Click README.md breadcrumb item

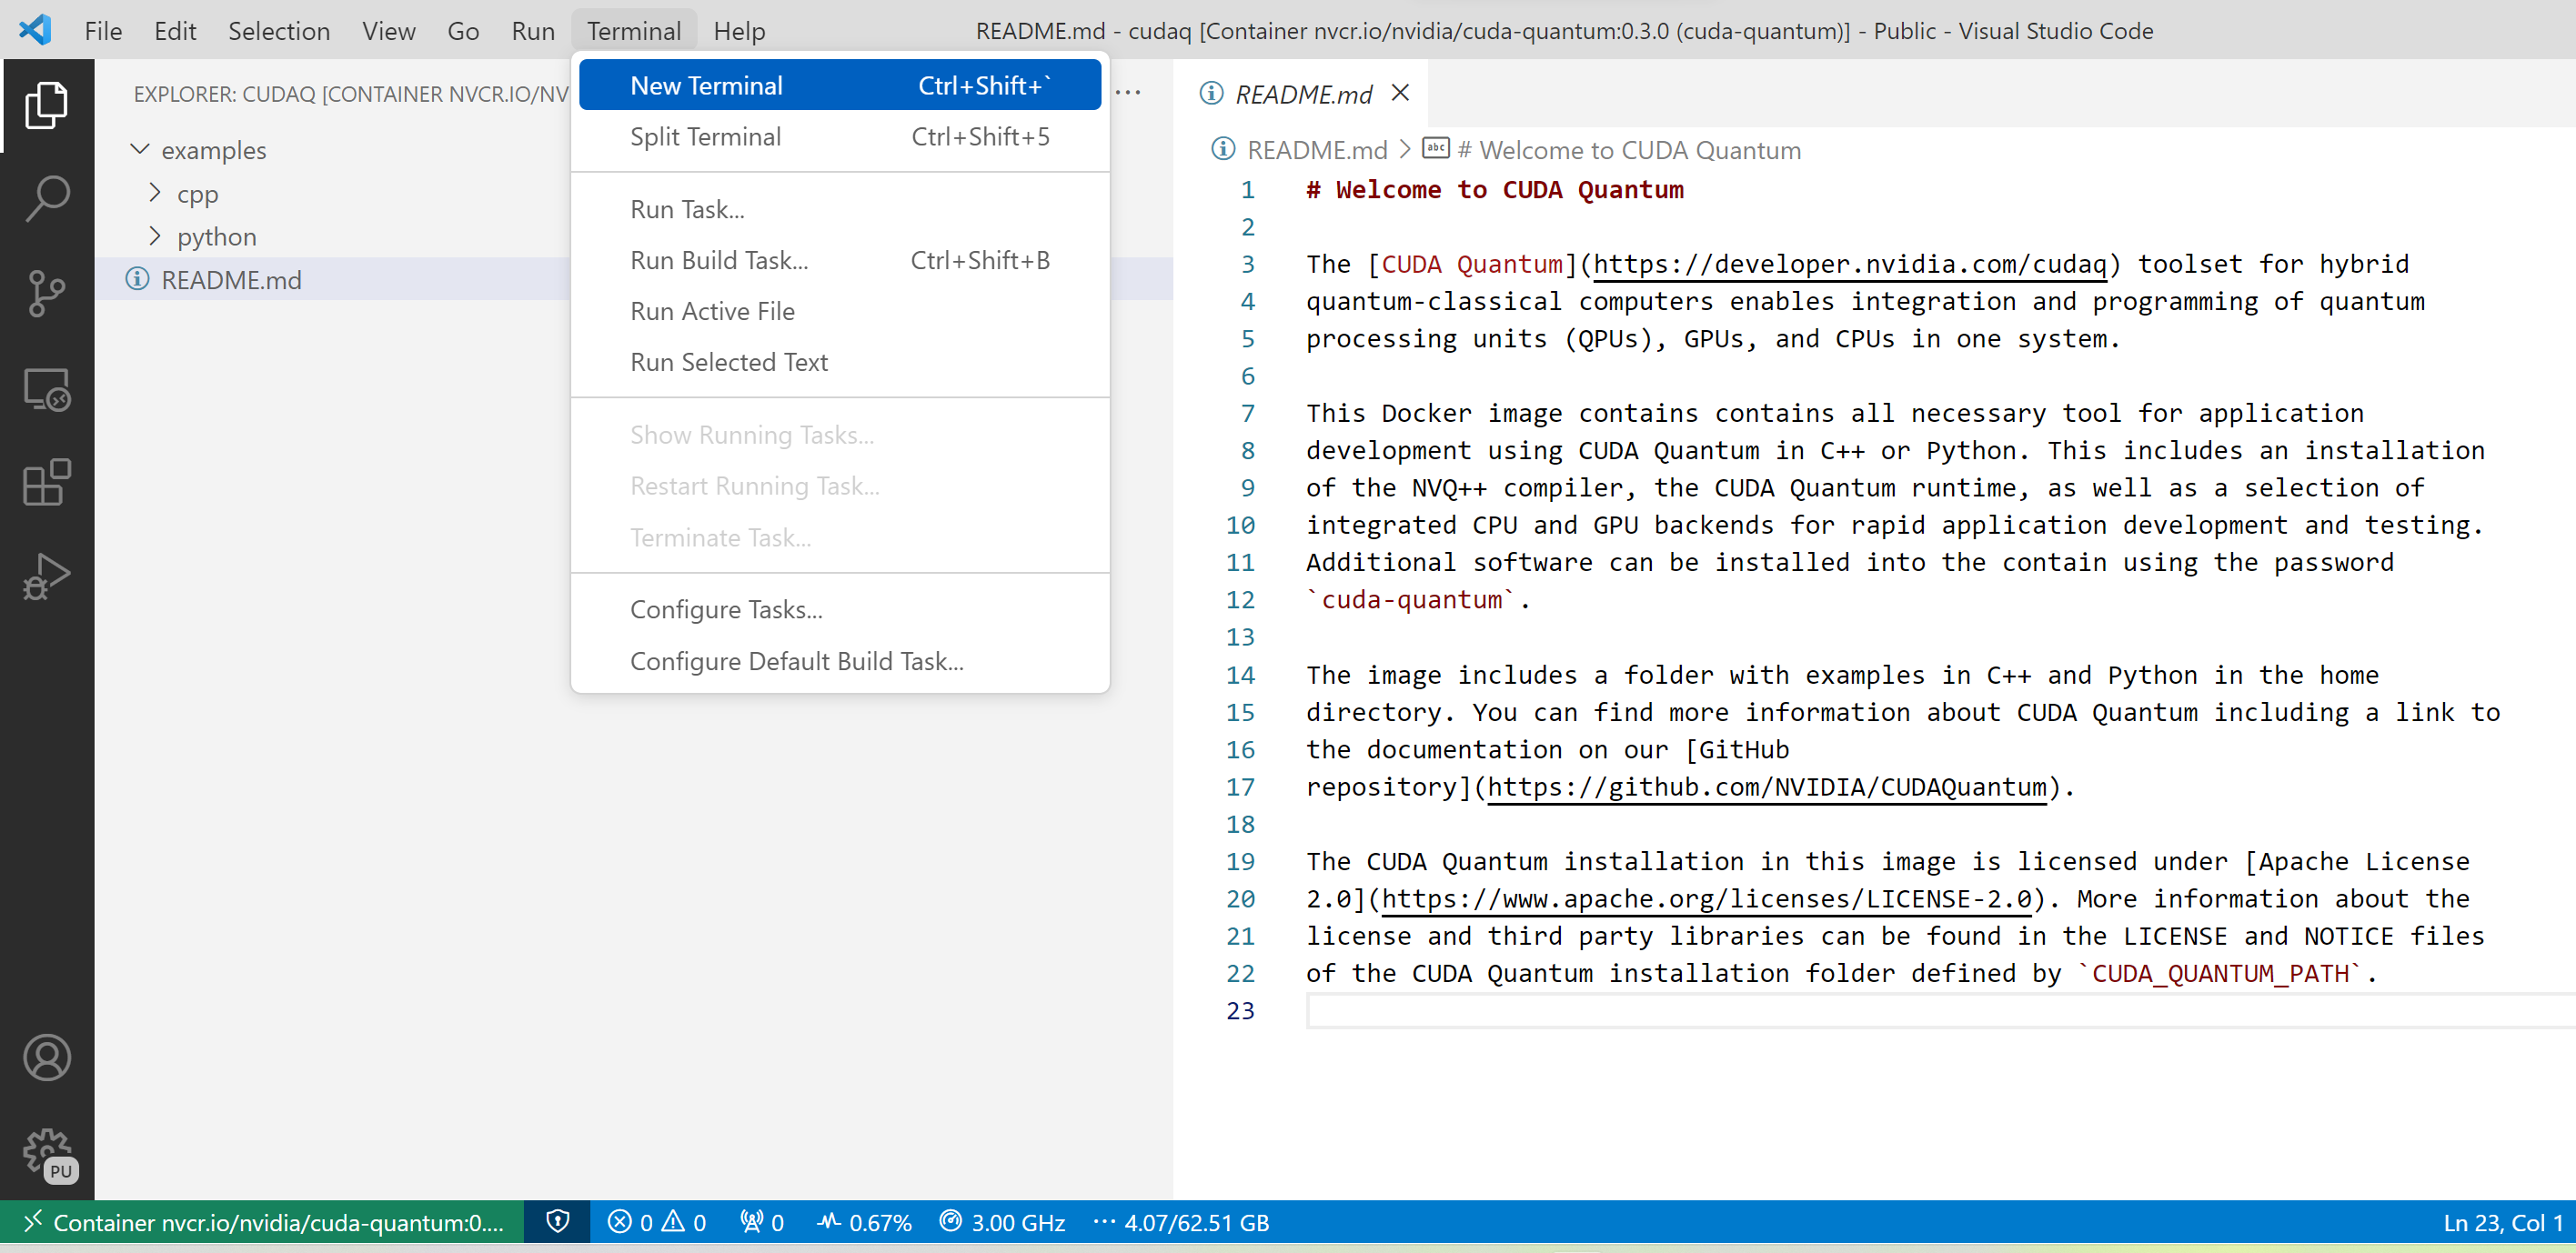[x=1317, y=150]
